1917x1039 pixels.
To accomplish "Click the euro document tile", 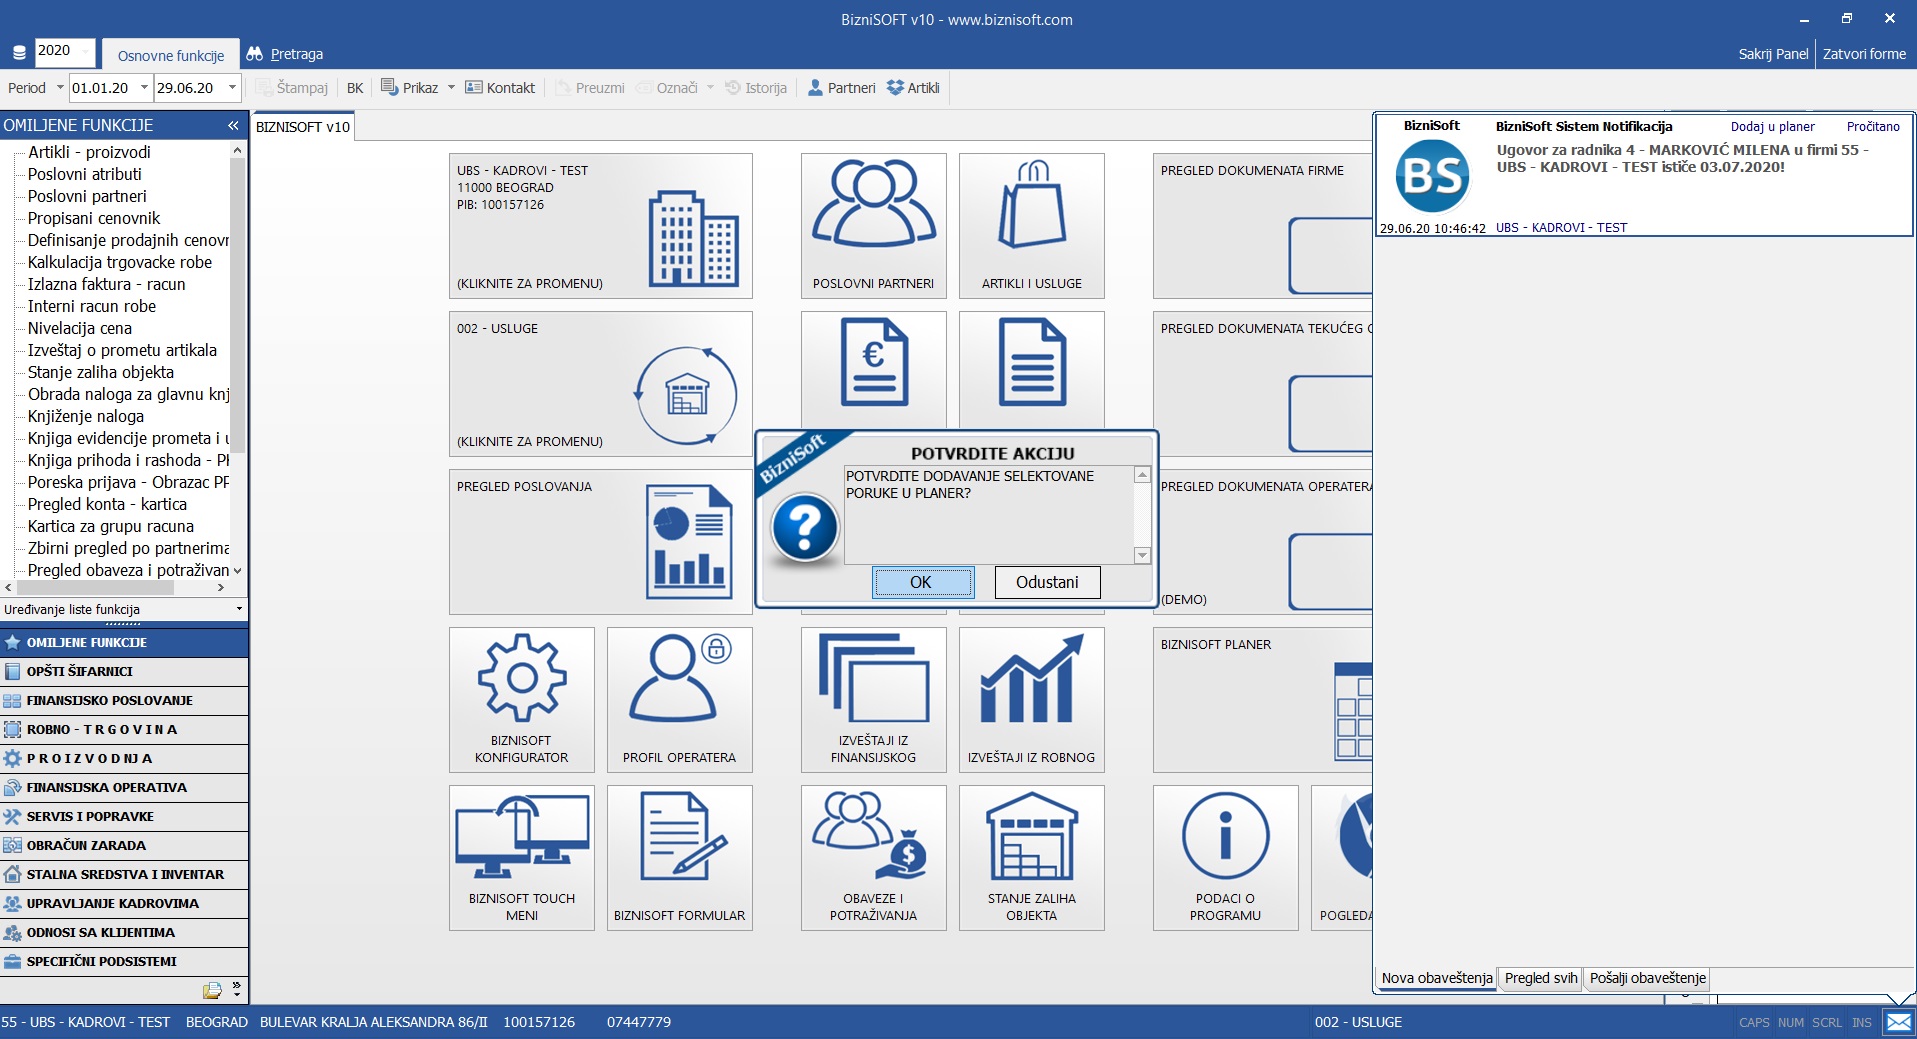I will coord(873,370).
